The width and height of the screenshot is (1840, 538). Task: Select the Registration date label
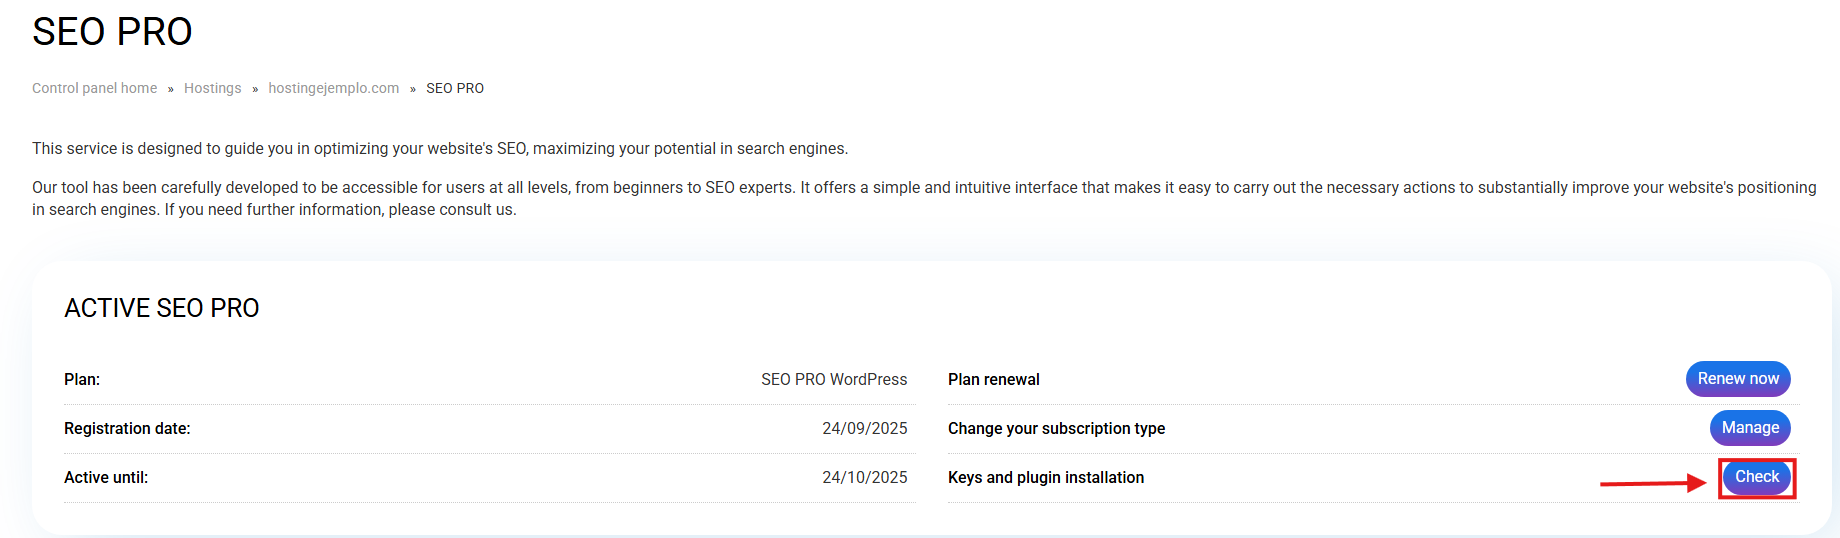(x=127, y=429)
